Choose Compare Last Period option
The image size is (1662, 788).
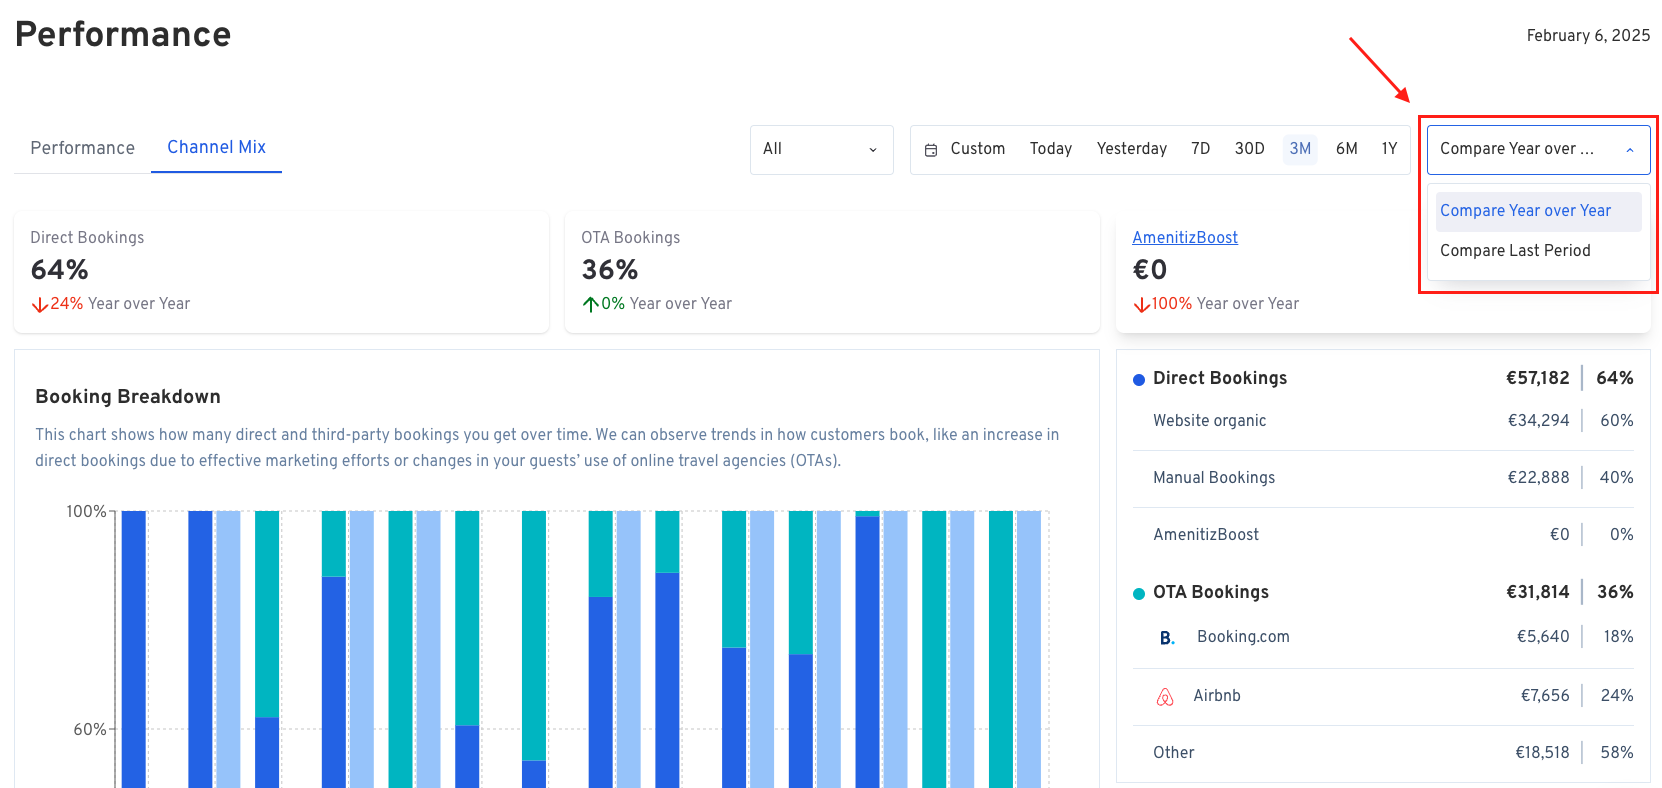tap(1538, 251)
